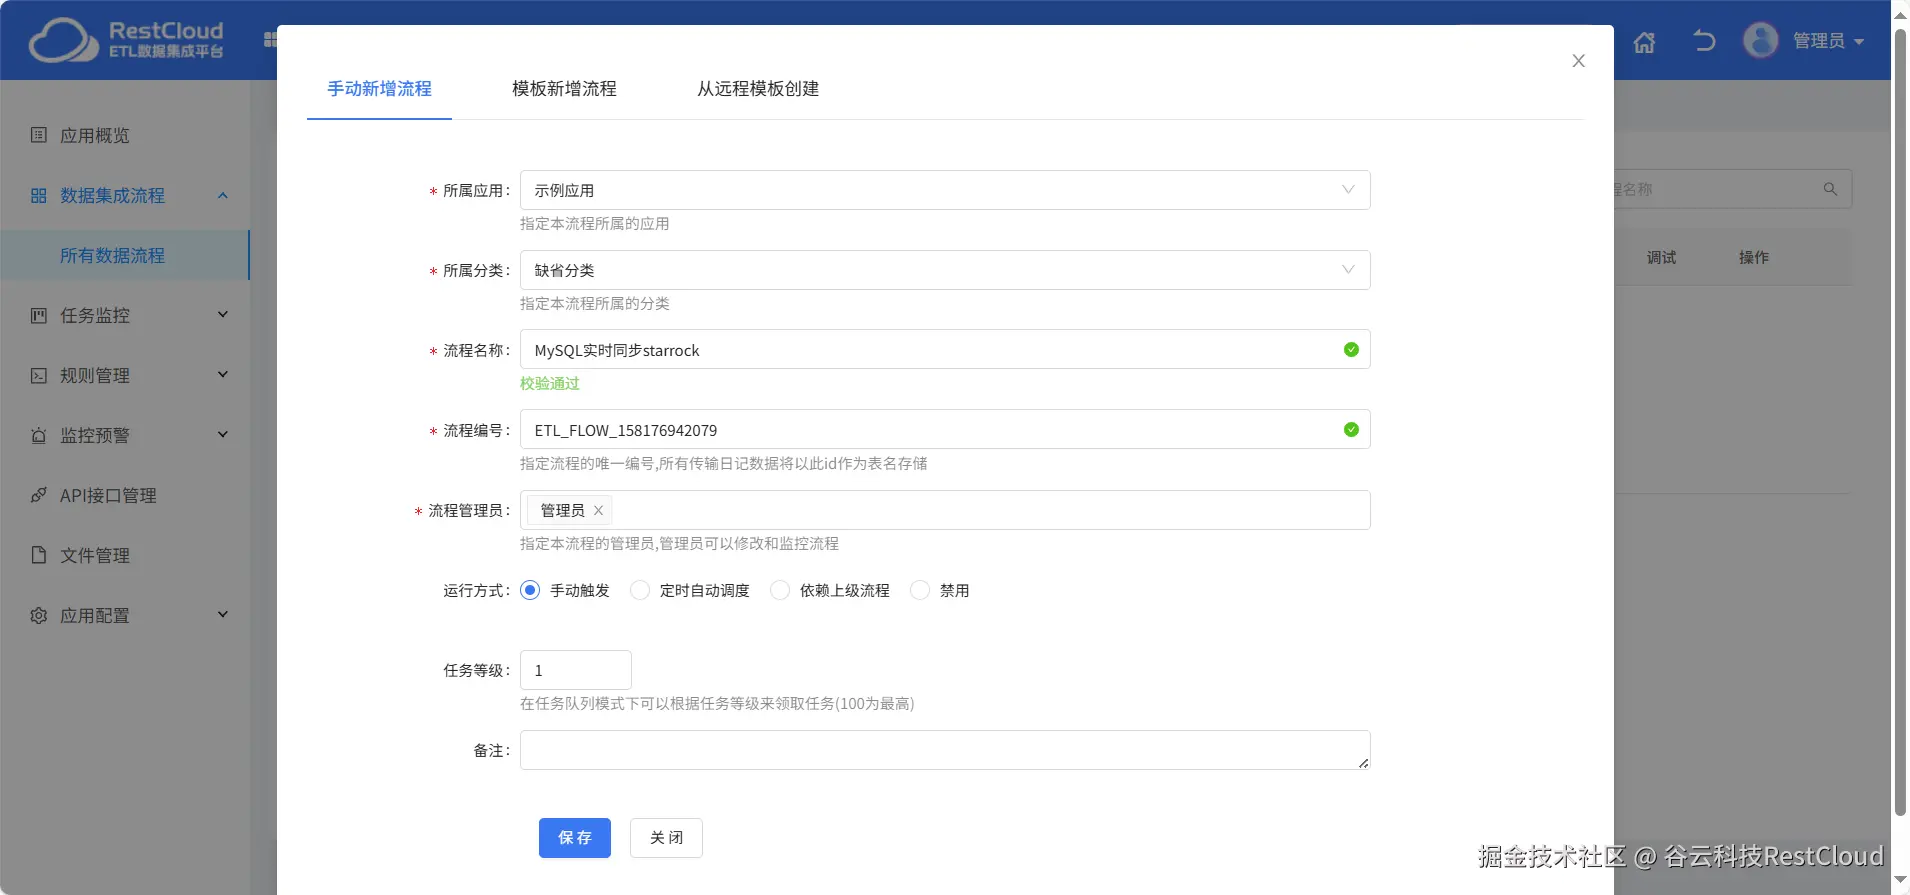Click the 应用概览 sidebar icon
The height and width of the screenshot is (895, 1910).
39,135
